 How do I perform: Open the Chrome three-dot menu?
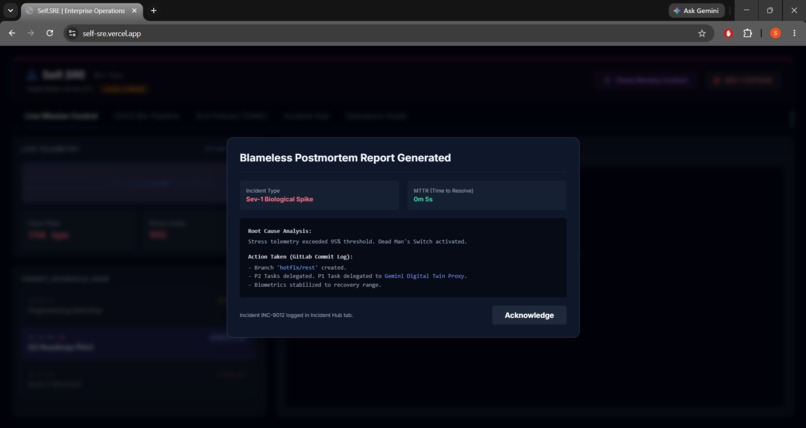pyautogui.click(x=794, y=33)
